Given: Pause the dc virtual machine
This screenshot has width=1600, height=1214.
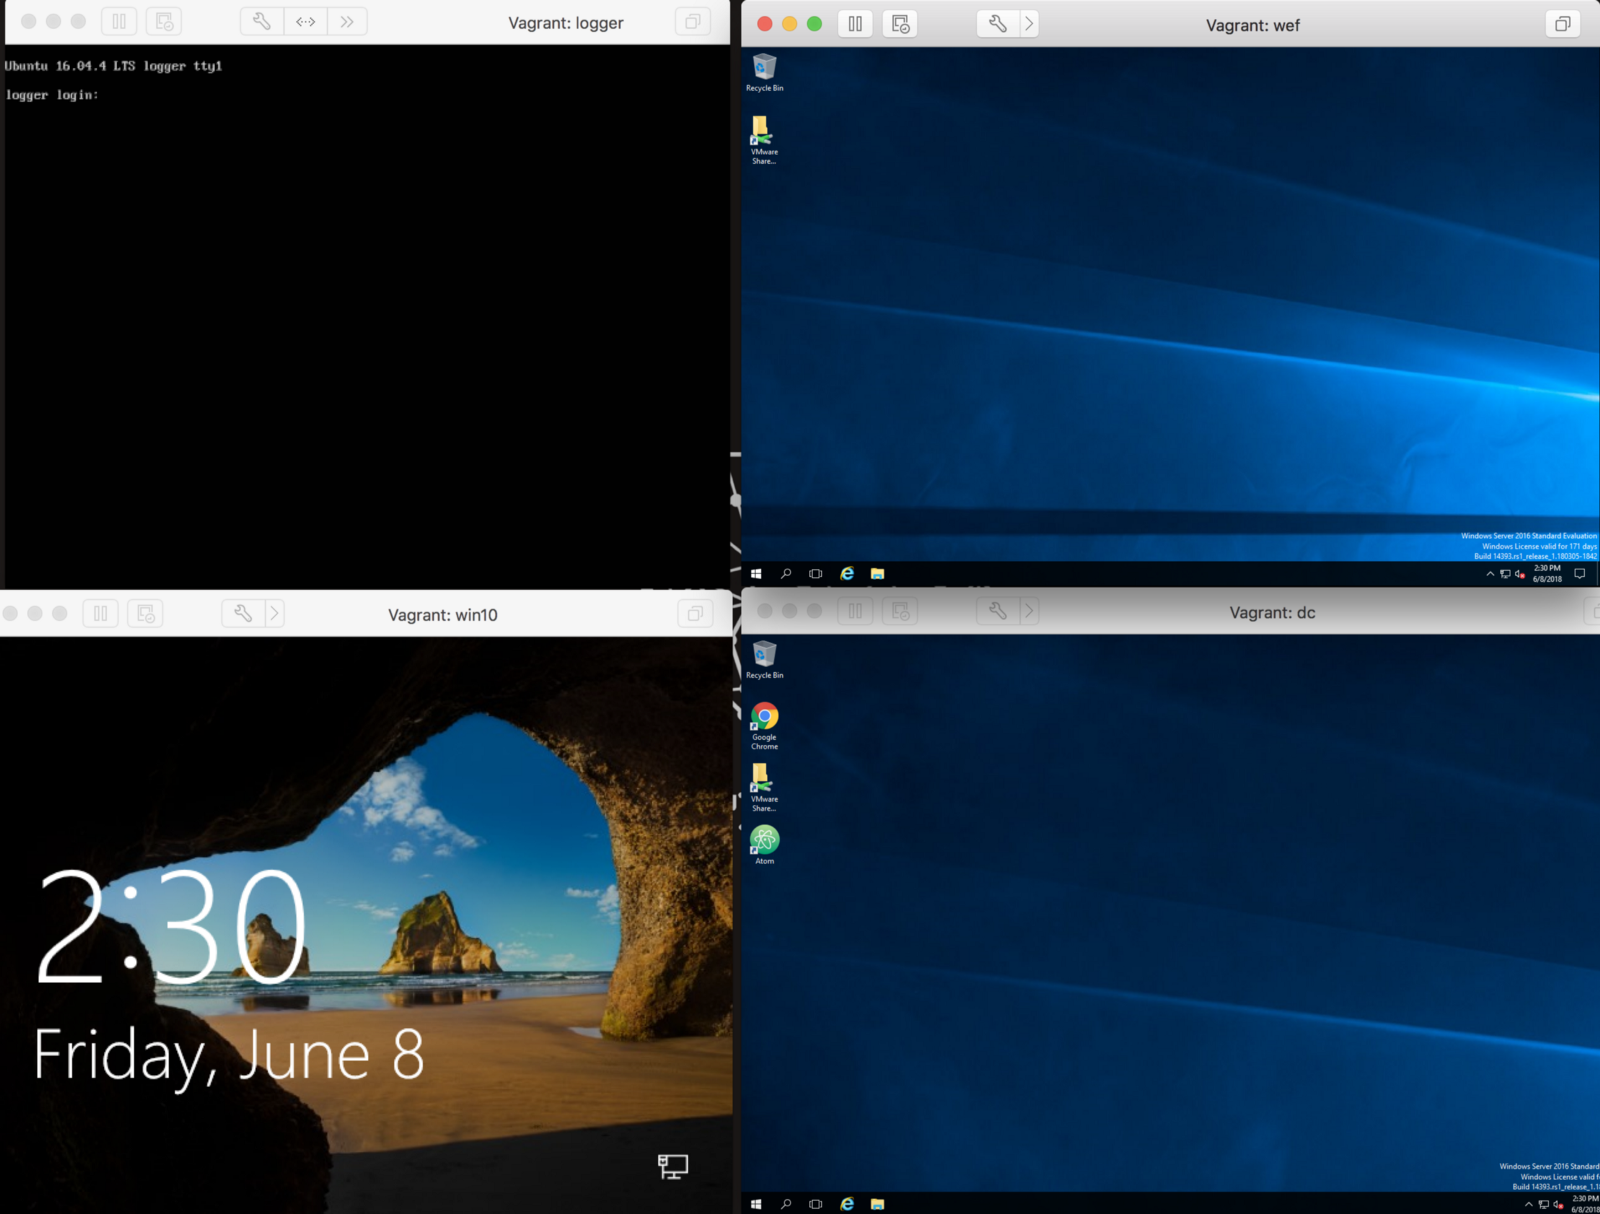Looking at the screenshot, I should tap(855, 610).
